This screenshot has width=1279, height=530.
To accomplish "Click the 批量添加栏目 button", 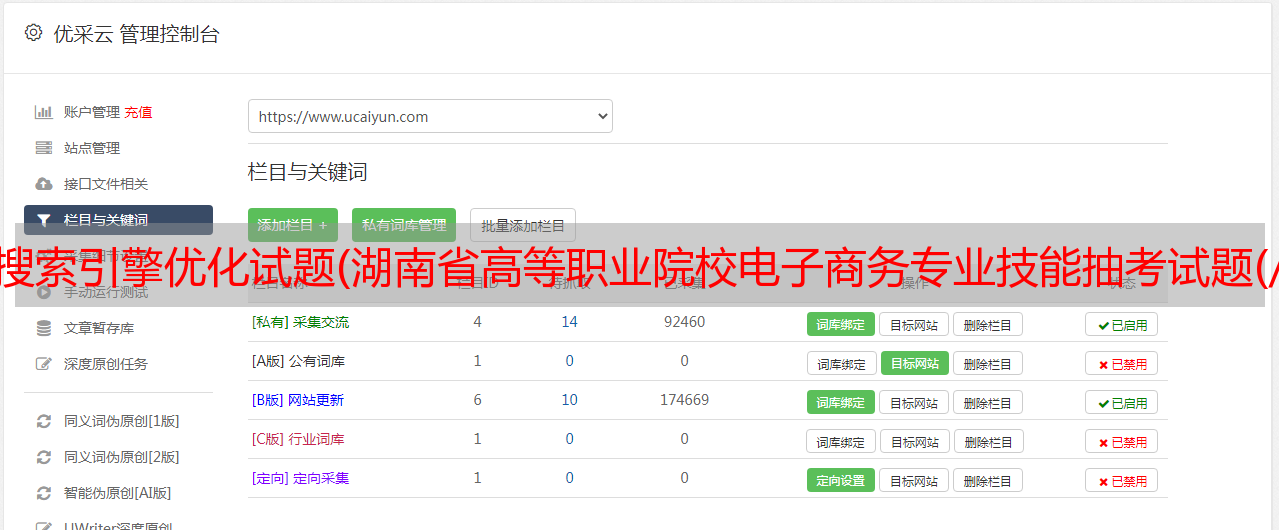I will coord(523,225).
